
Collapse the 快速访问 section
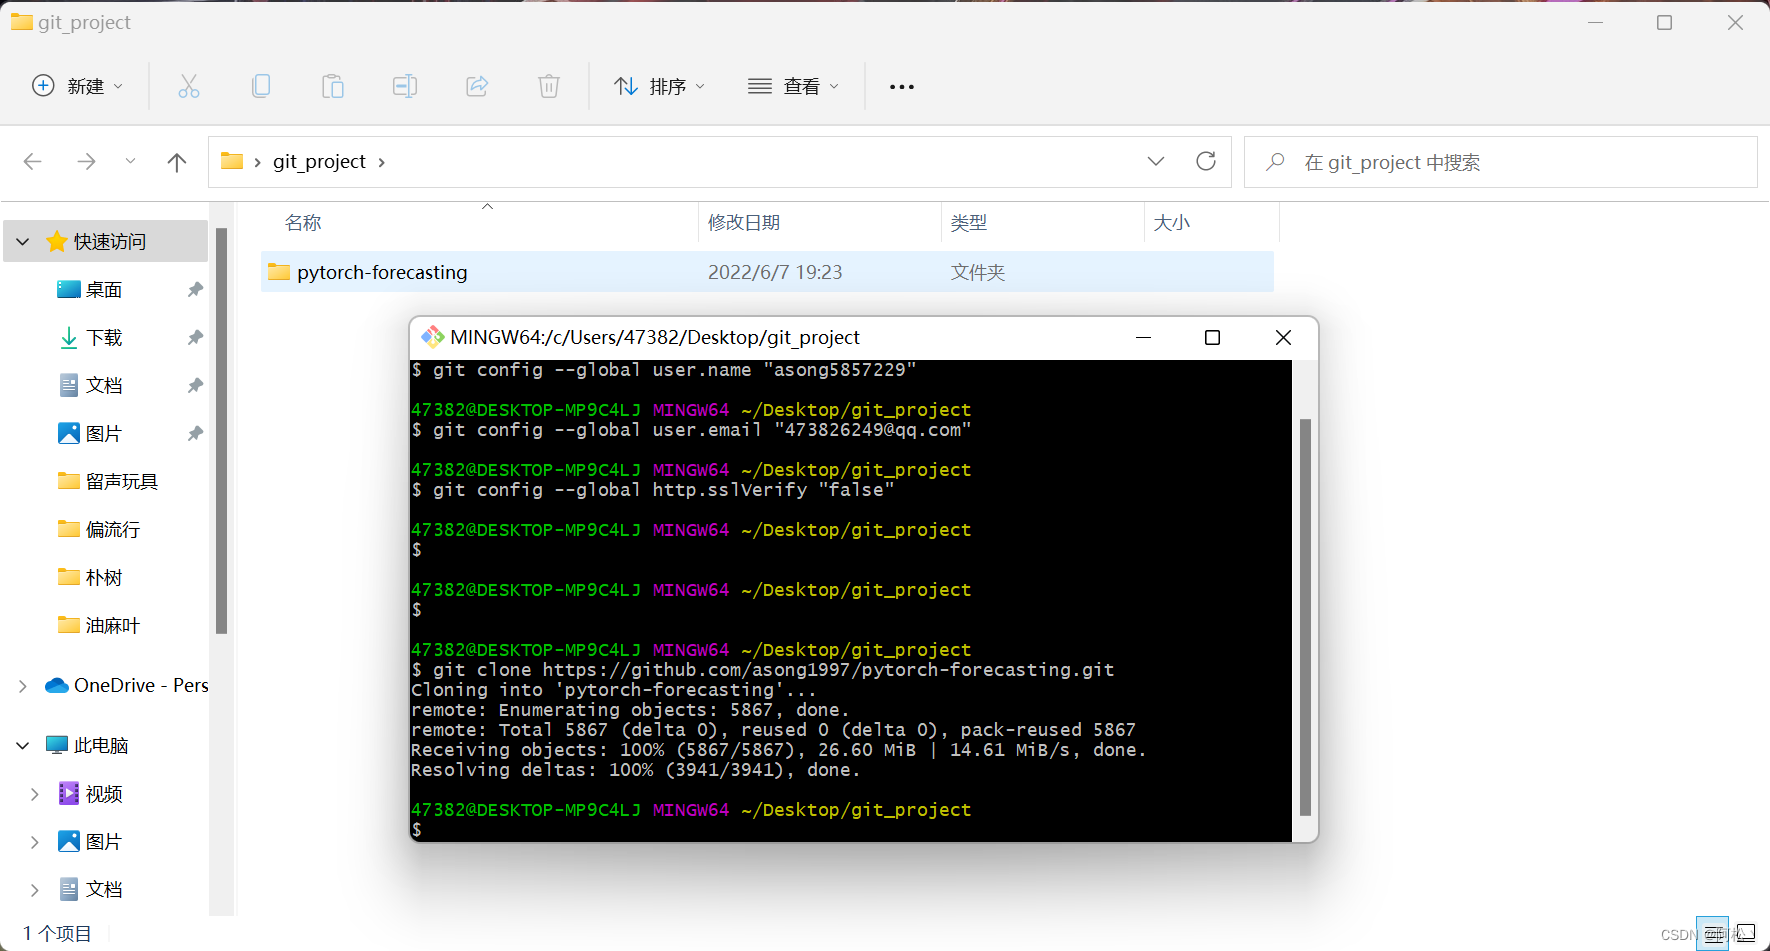coord(23,242)
